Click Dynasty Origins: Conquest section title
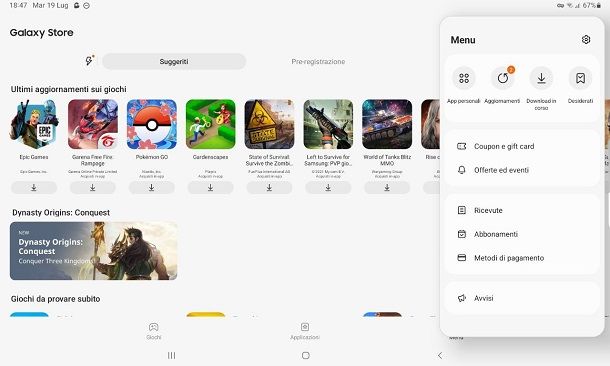The height and width of the screenshot is (366, 610). click(61, 212)
